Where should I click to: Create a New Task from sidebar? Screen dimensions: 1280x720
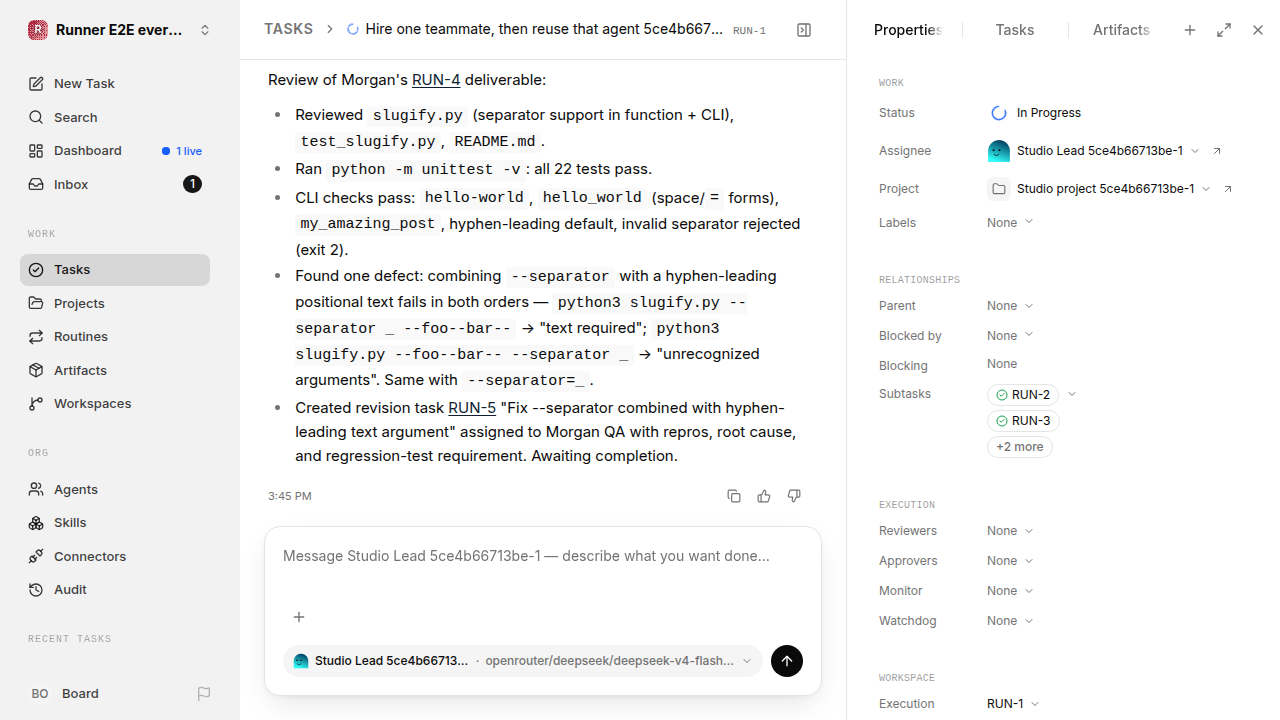click(x=115, y=84)
